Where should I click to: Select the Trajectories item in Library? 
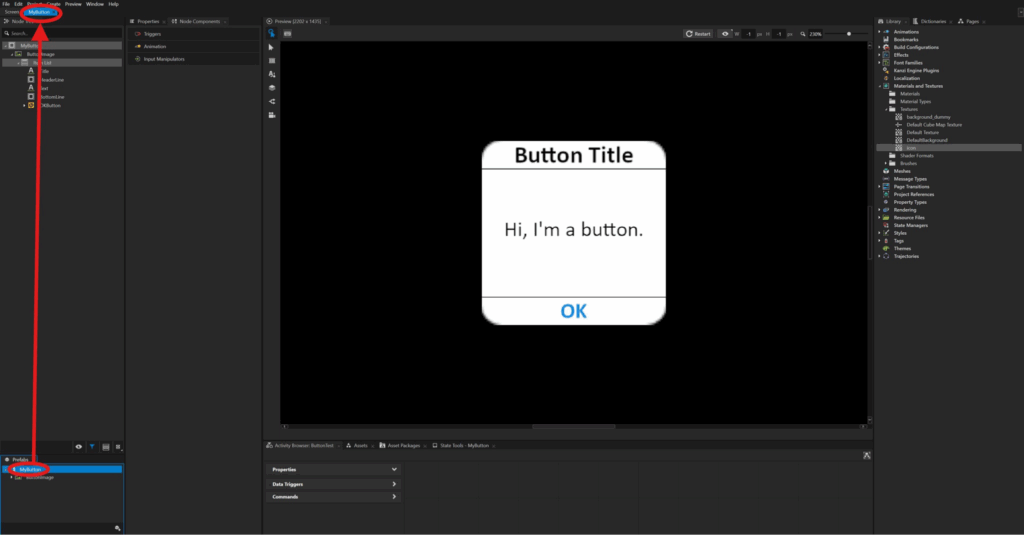click(906, 256)
